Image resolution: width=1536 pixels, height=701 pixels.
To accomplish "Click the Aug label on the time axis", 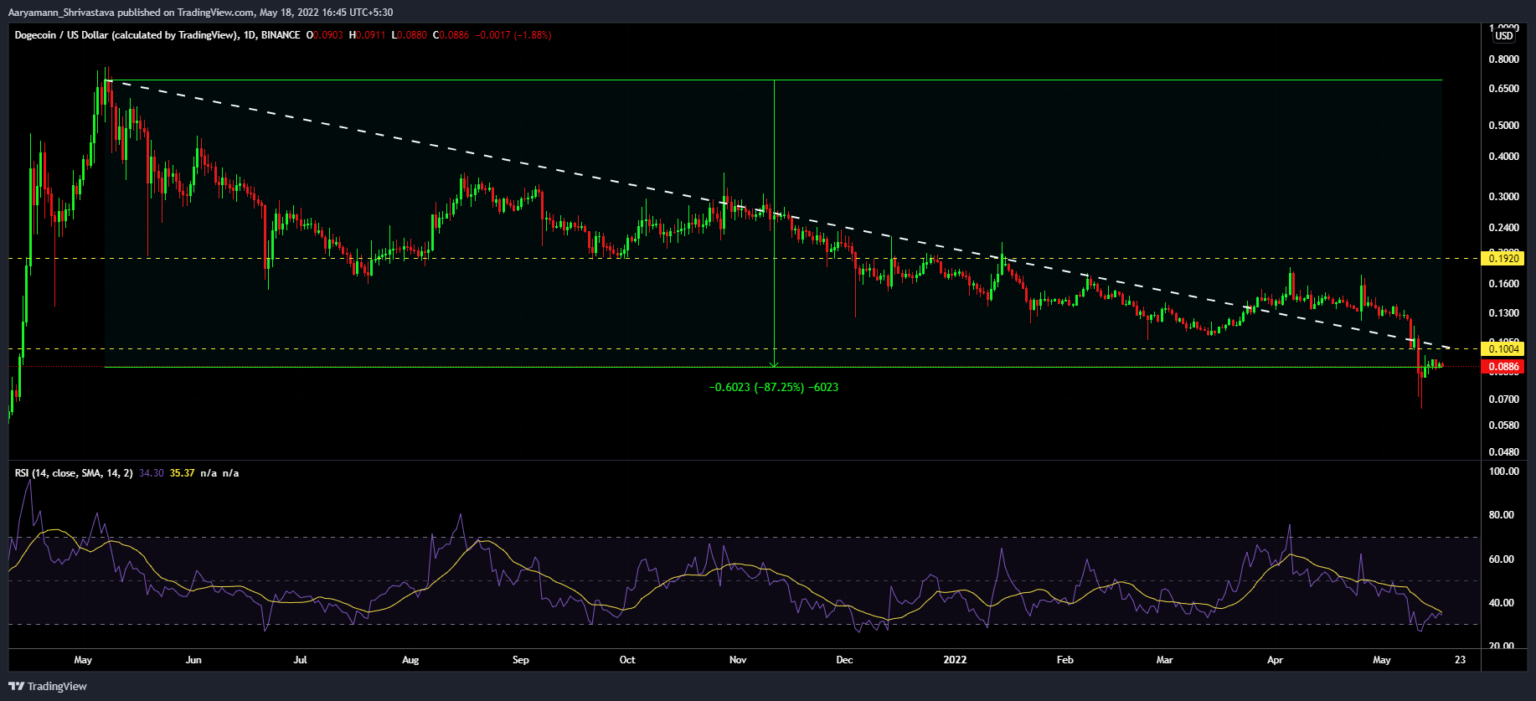I will pos(409,661).
